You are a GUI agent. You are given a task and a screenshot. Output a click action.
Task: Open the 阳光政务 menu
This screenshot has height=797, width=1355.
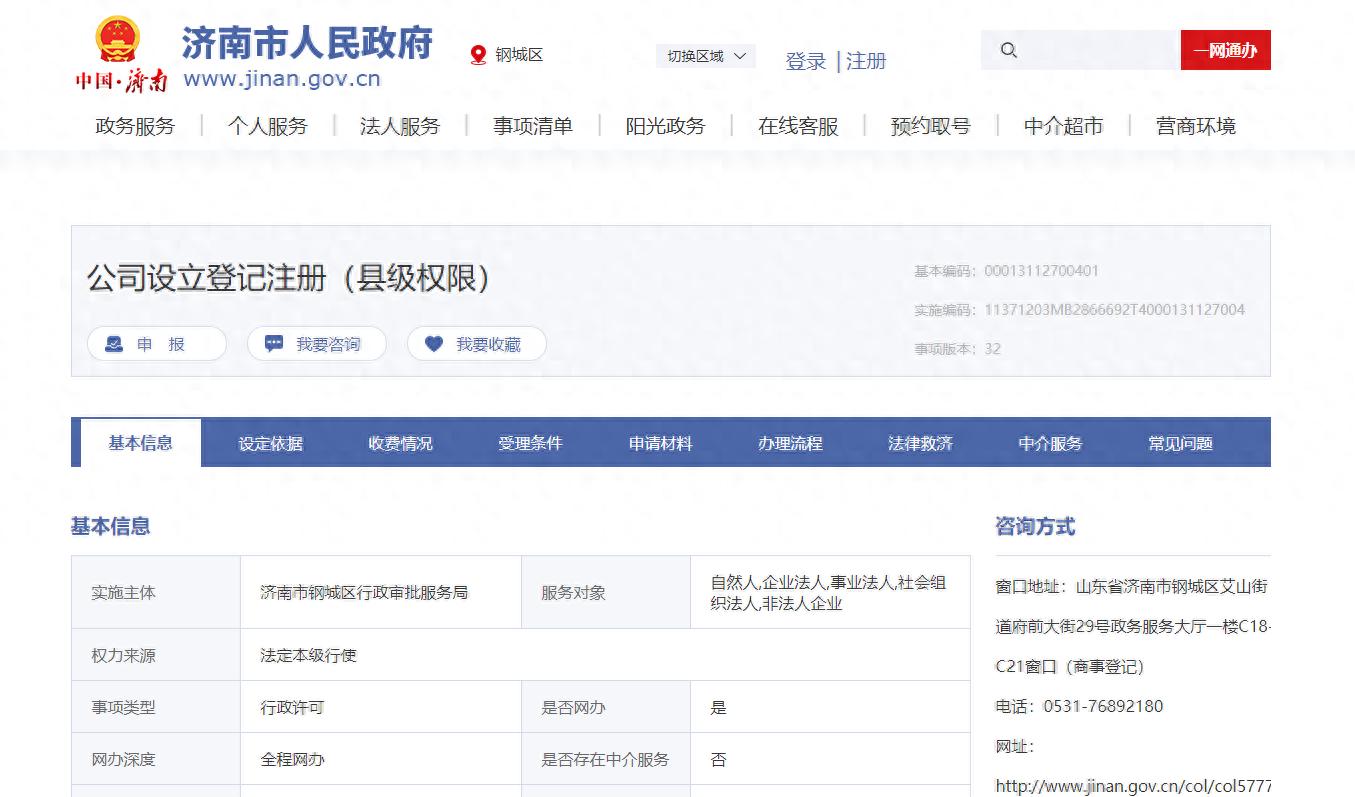666,126
